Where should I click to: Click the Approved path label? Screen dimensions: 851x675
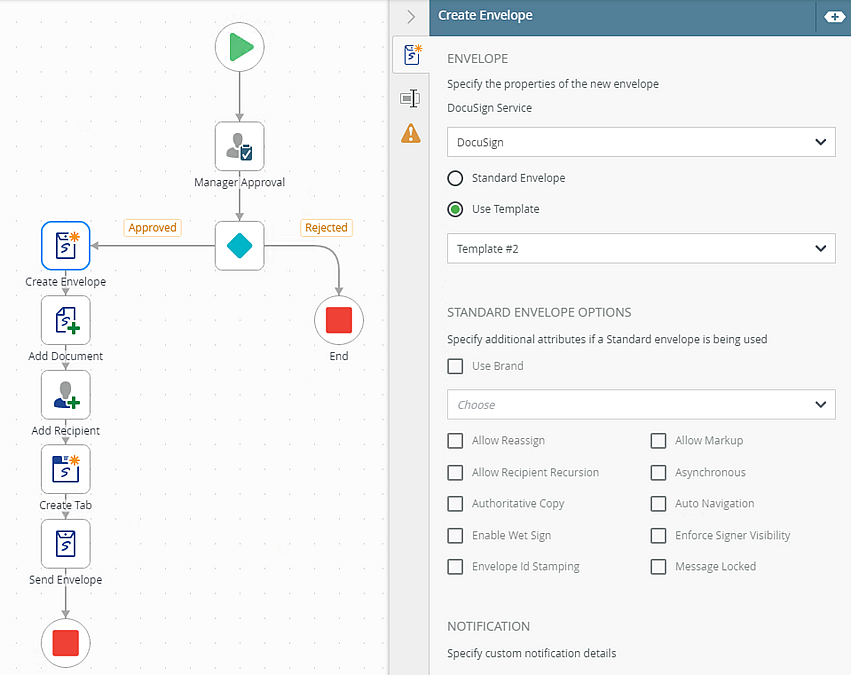coord(152,228)
